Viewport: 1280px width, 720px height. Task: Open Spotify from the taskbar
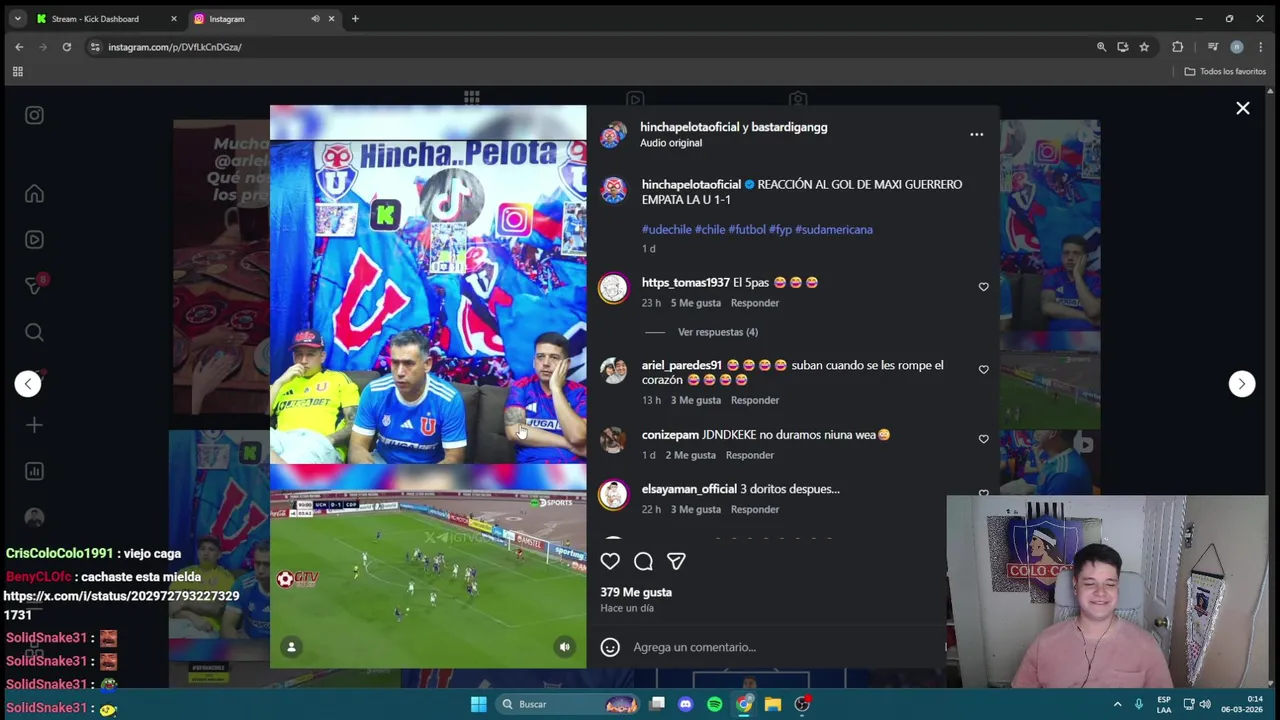[x=714, y=704]
